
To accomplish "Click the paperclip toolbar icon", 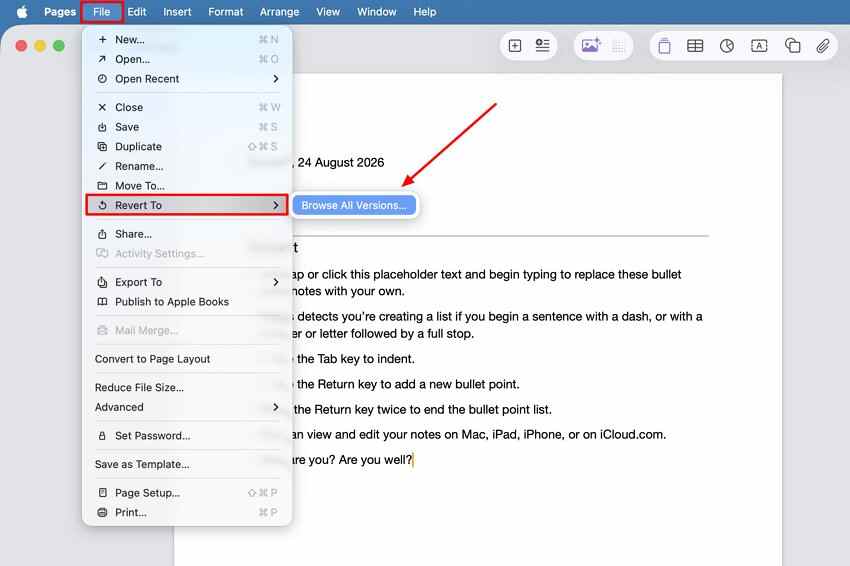I will pos(823,46).
